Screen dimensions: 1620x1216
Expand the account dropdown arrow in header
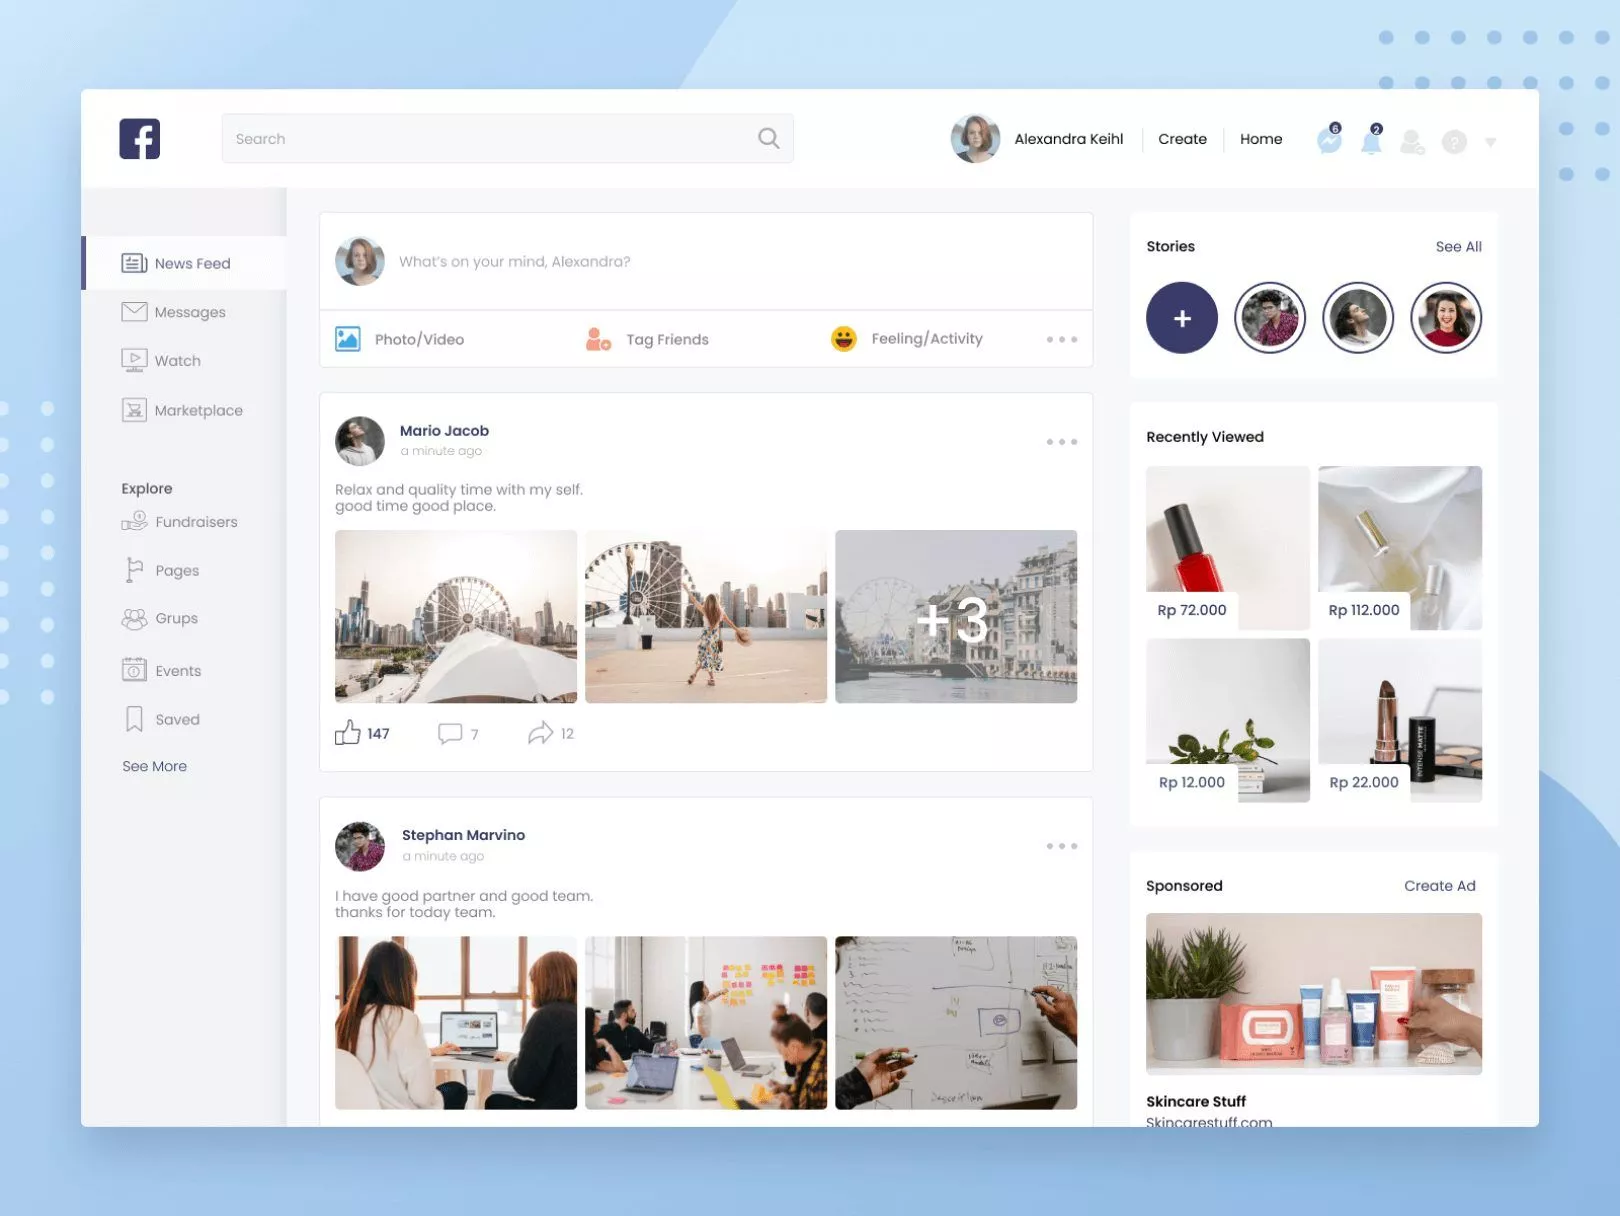click(1490, 143)
